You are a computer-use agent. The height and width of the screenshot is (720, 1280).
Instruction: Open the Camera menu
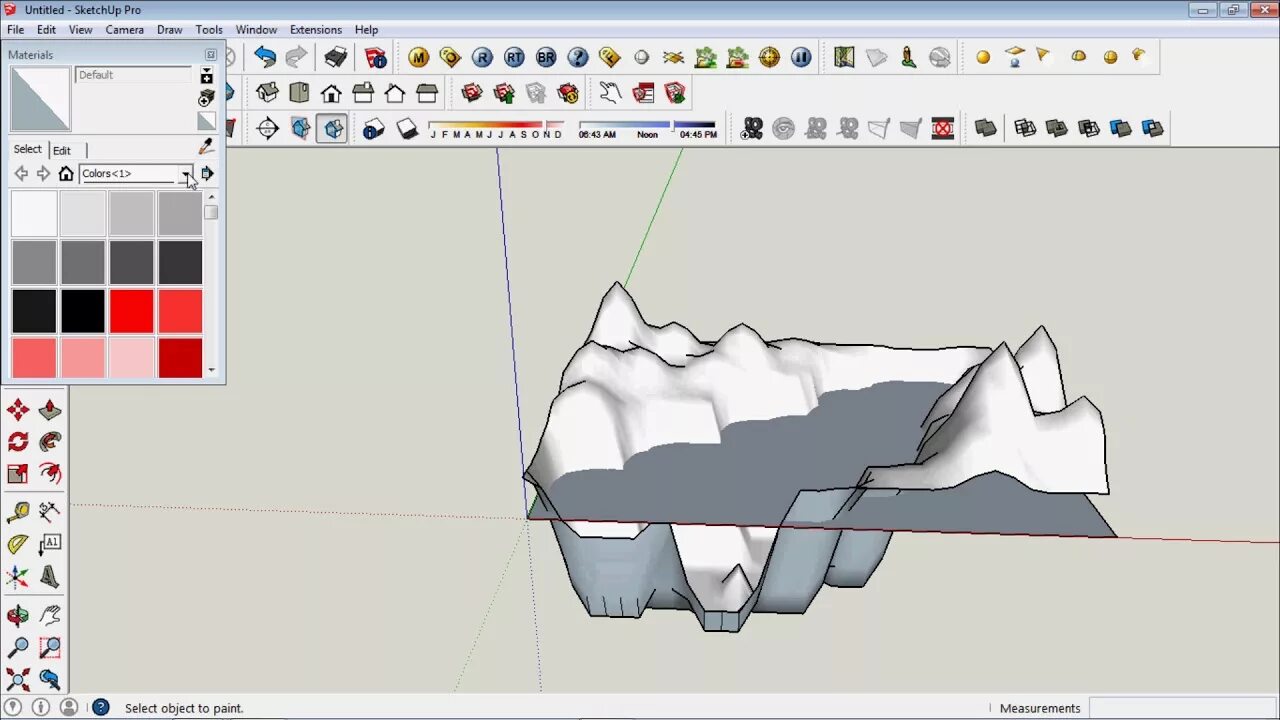(x=124, y=29)
